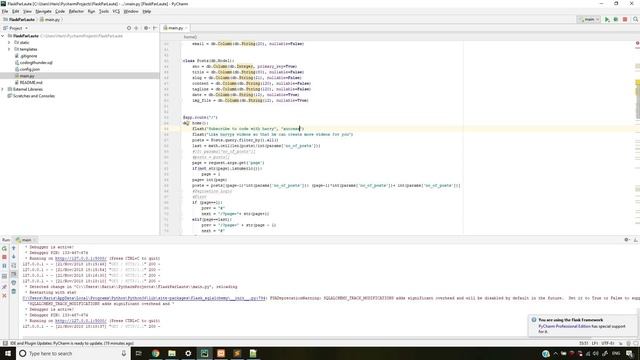
Task: Start debugging with the bug icon
Action: pos(616,19)
